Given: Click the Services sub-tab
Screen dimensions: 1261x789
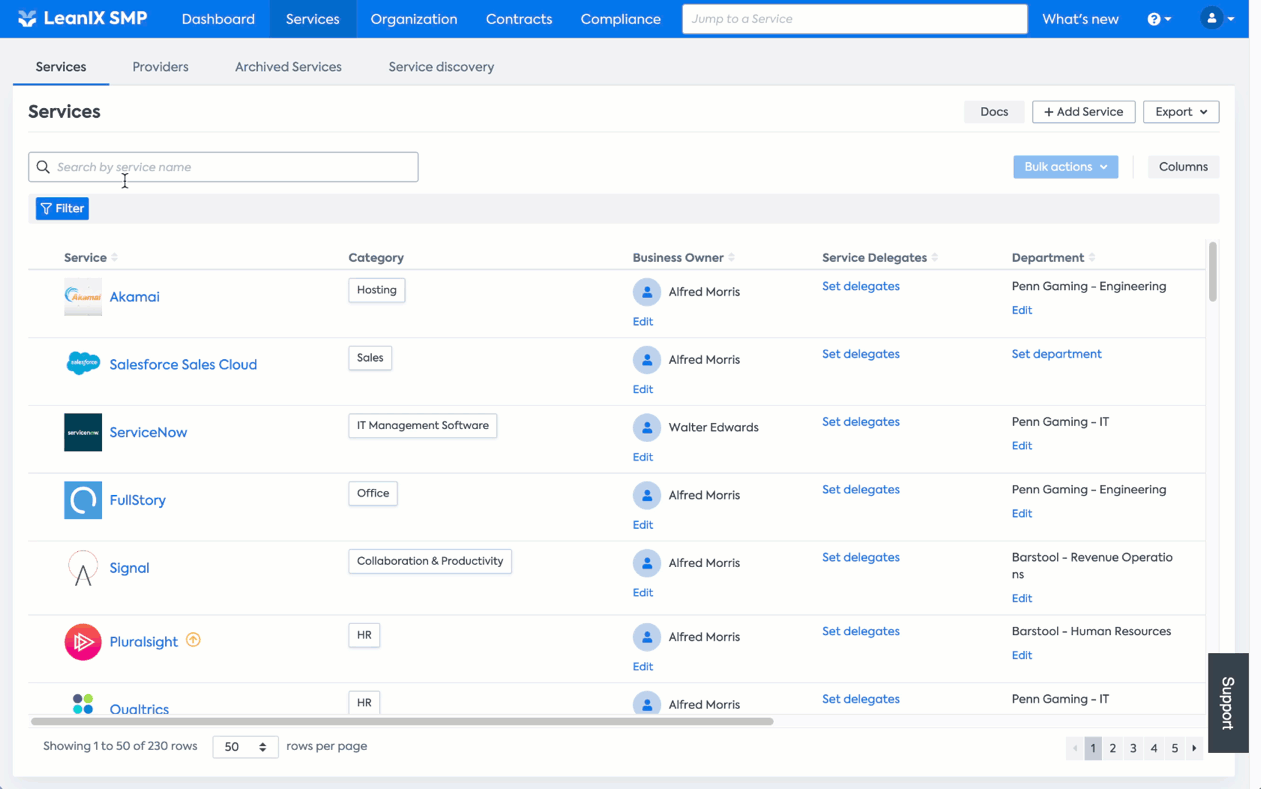Looking at the screenshot, I should pos(61,67).
